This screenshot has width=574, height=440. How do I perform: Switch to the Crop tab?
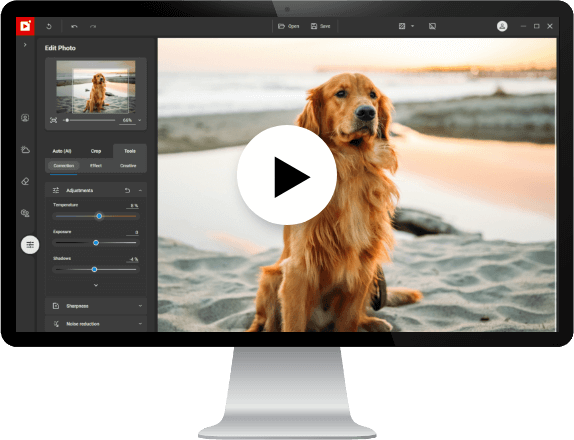pyautogui.click(x=96, y=151)
